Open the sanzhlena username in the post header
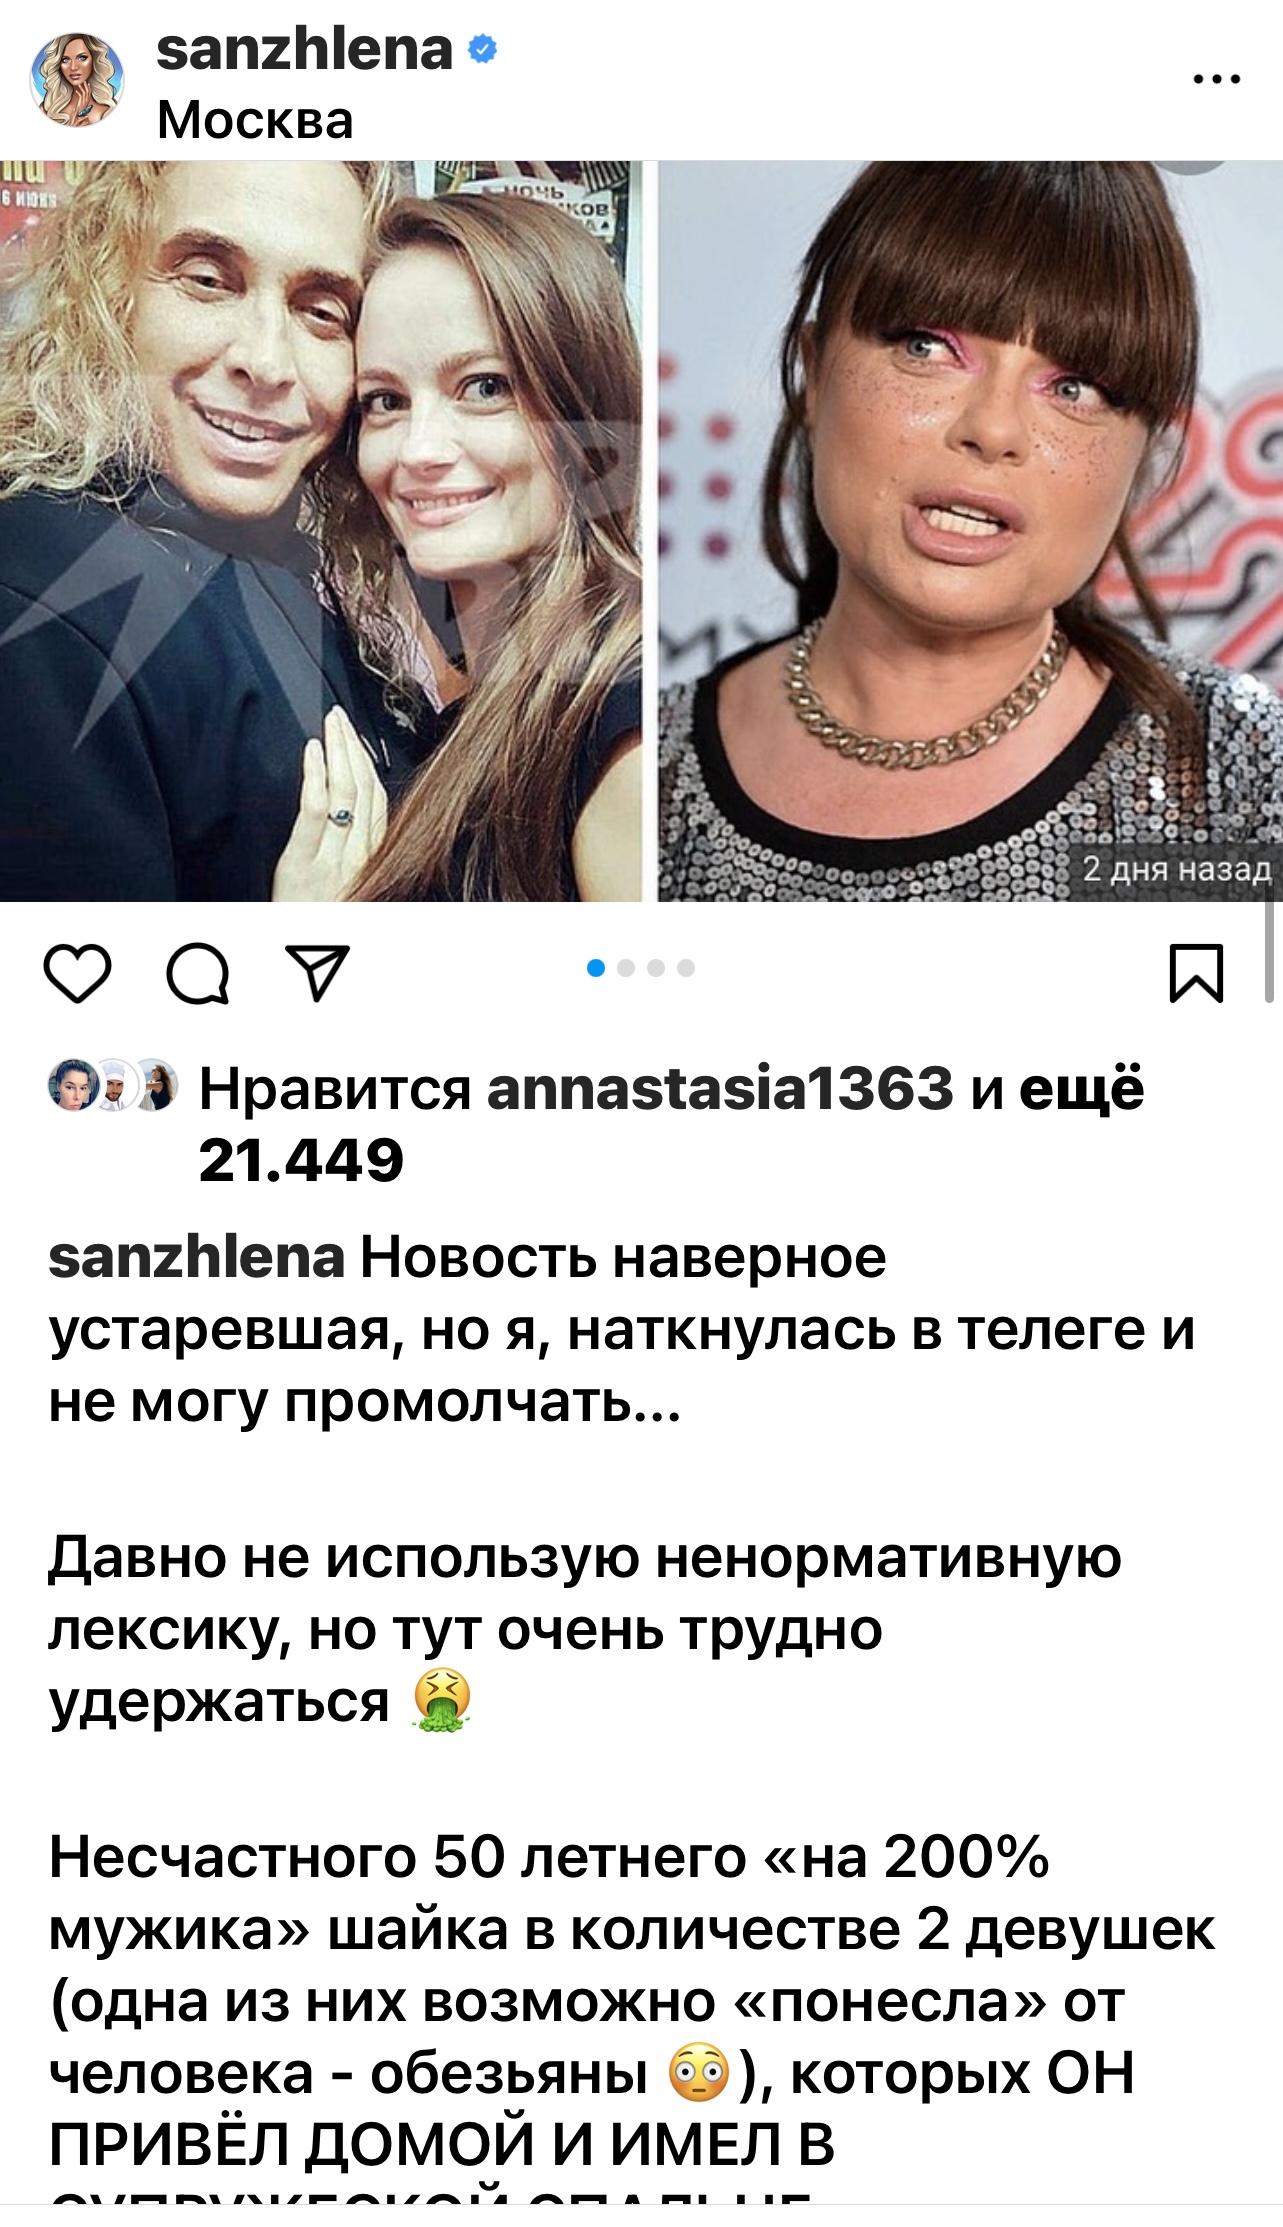The image size is (1283, 2227). [305, 49]
